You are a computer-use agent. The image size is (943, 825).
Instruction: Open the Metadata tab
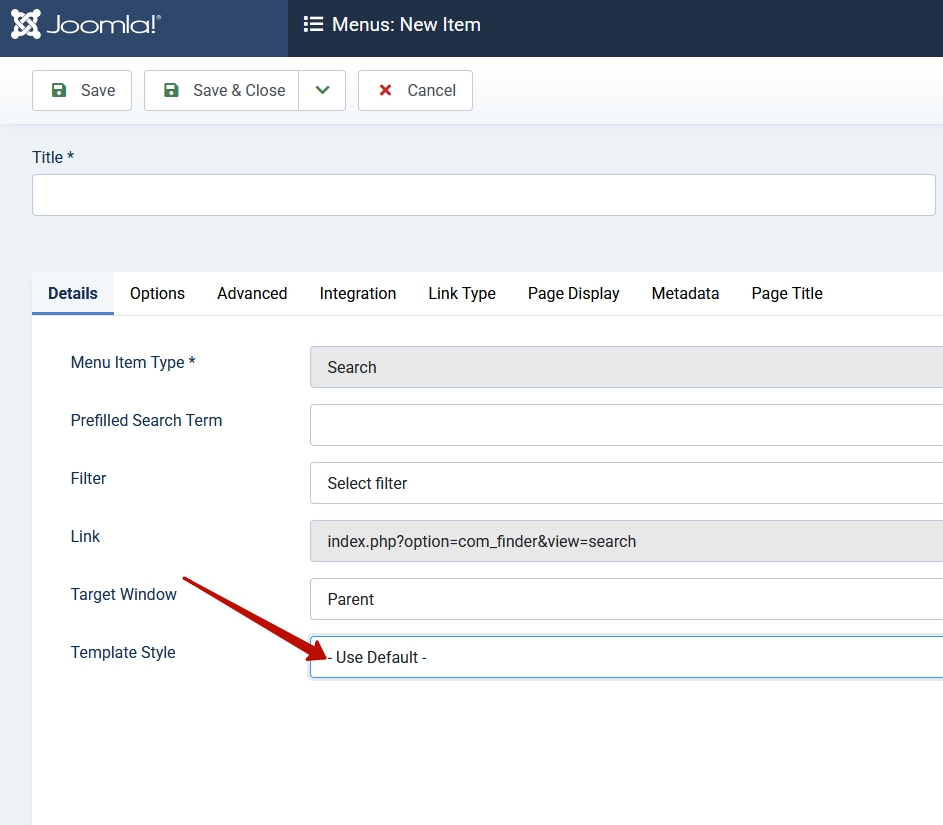pyautogui.click(x=685, y=293)
